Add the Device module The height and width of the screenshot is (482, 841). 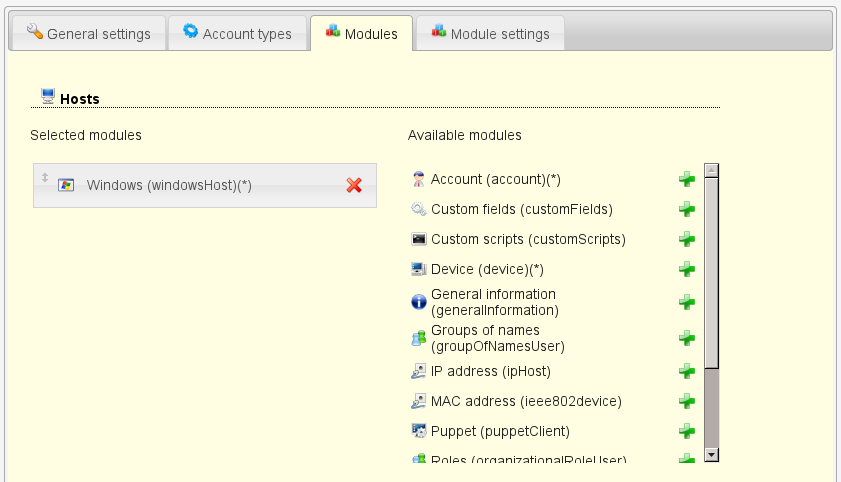687,269
